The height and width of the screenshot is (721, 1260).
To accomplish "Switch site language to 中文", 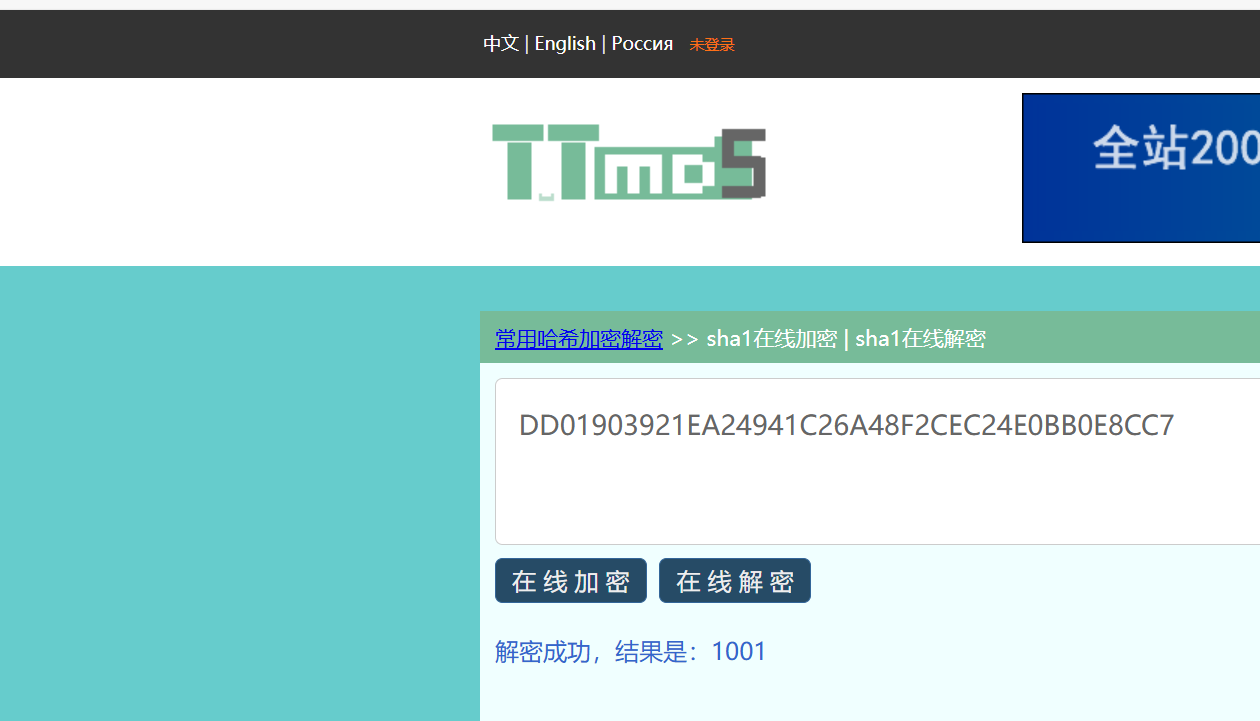I will click(501, 44).
